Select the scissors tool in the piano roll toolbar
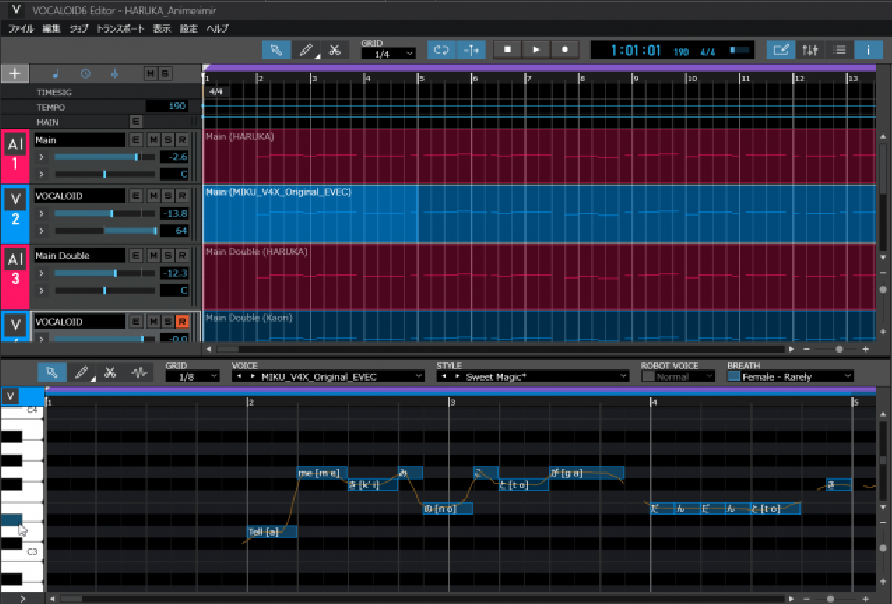 point(110,373)
